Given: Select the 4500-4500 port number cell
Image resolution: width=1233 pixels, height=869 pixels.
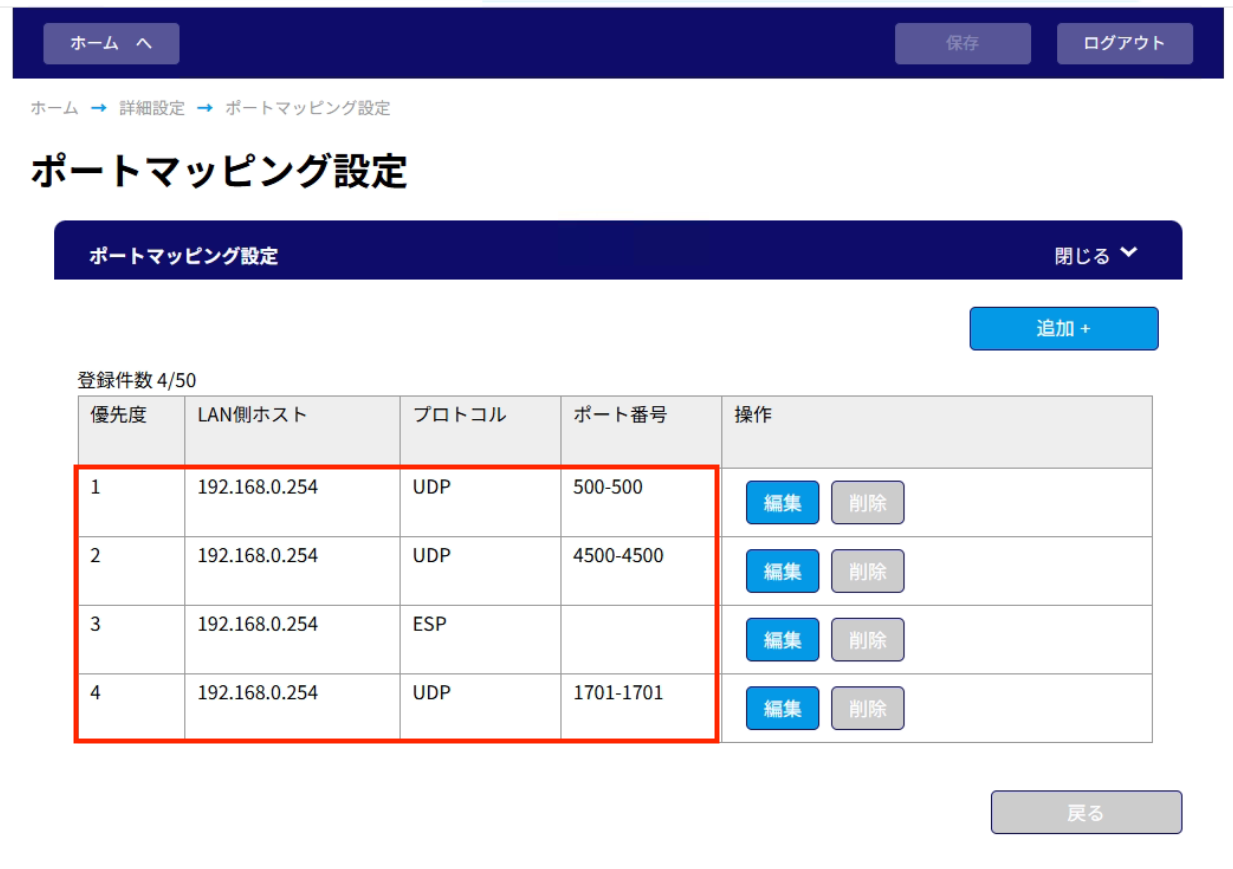Looking at the screenshot, I should pos(640,571).
